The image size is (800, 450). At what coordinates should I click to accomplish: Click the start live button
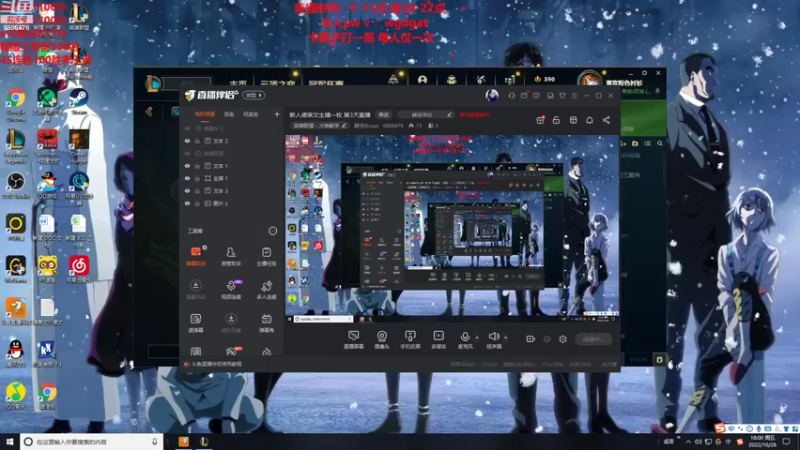tap(593, 339)
